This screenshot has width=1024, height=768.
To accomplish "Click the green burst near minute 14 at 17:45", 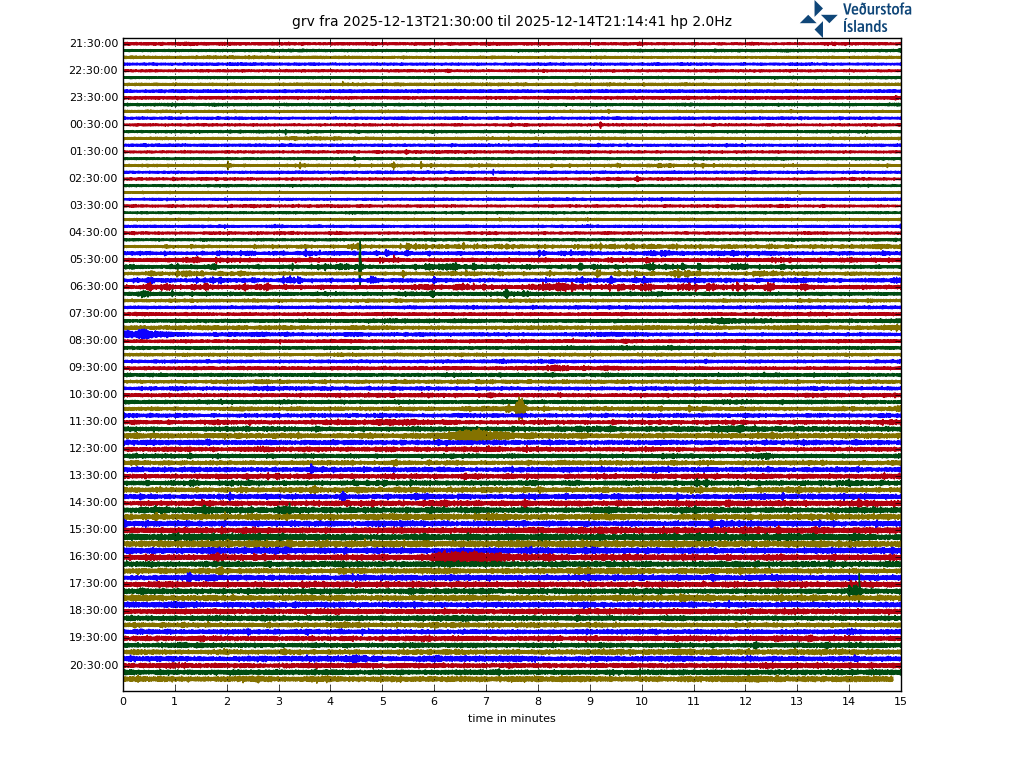I will pos(854,590).
